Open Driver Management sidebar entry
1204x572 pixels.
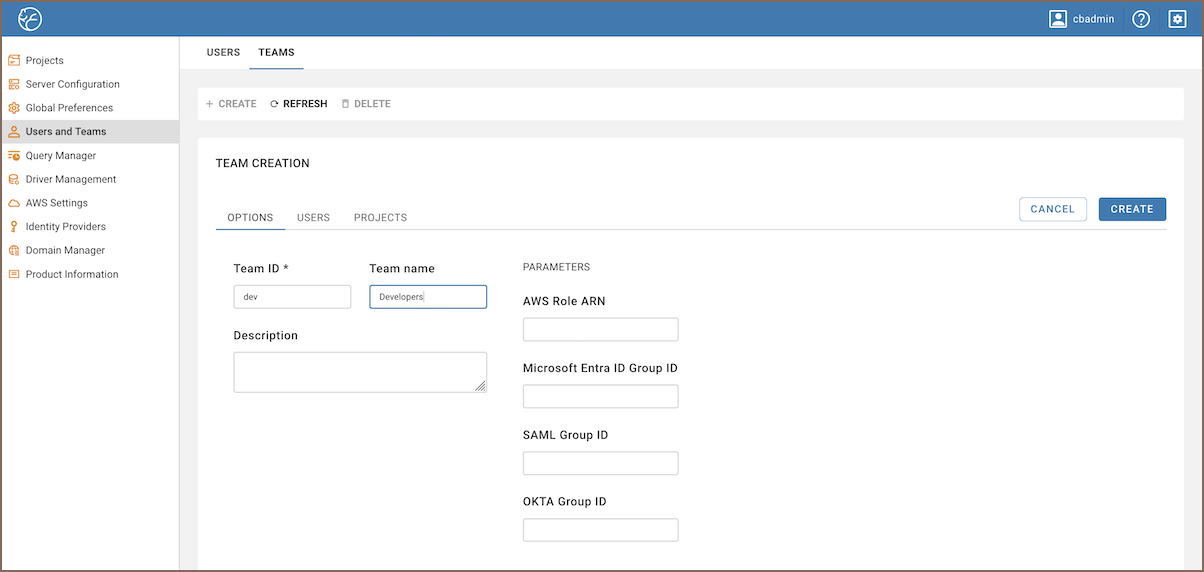pyautogui.click(x=71, y=180)
